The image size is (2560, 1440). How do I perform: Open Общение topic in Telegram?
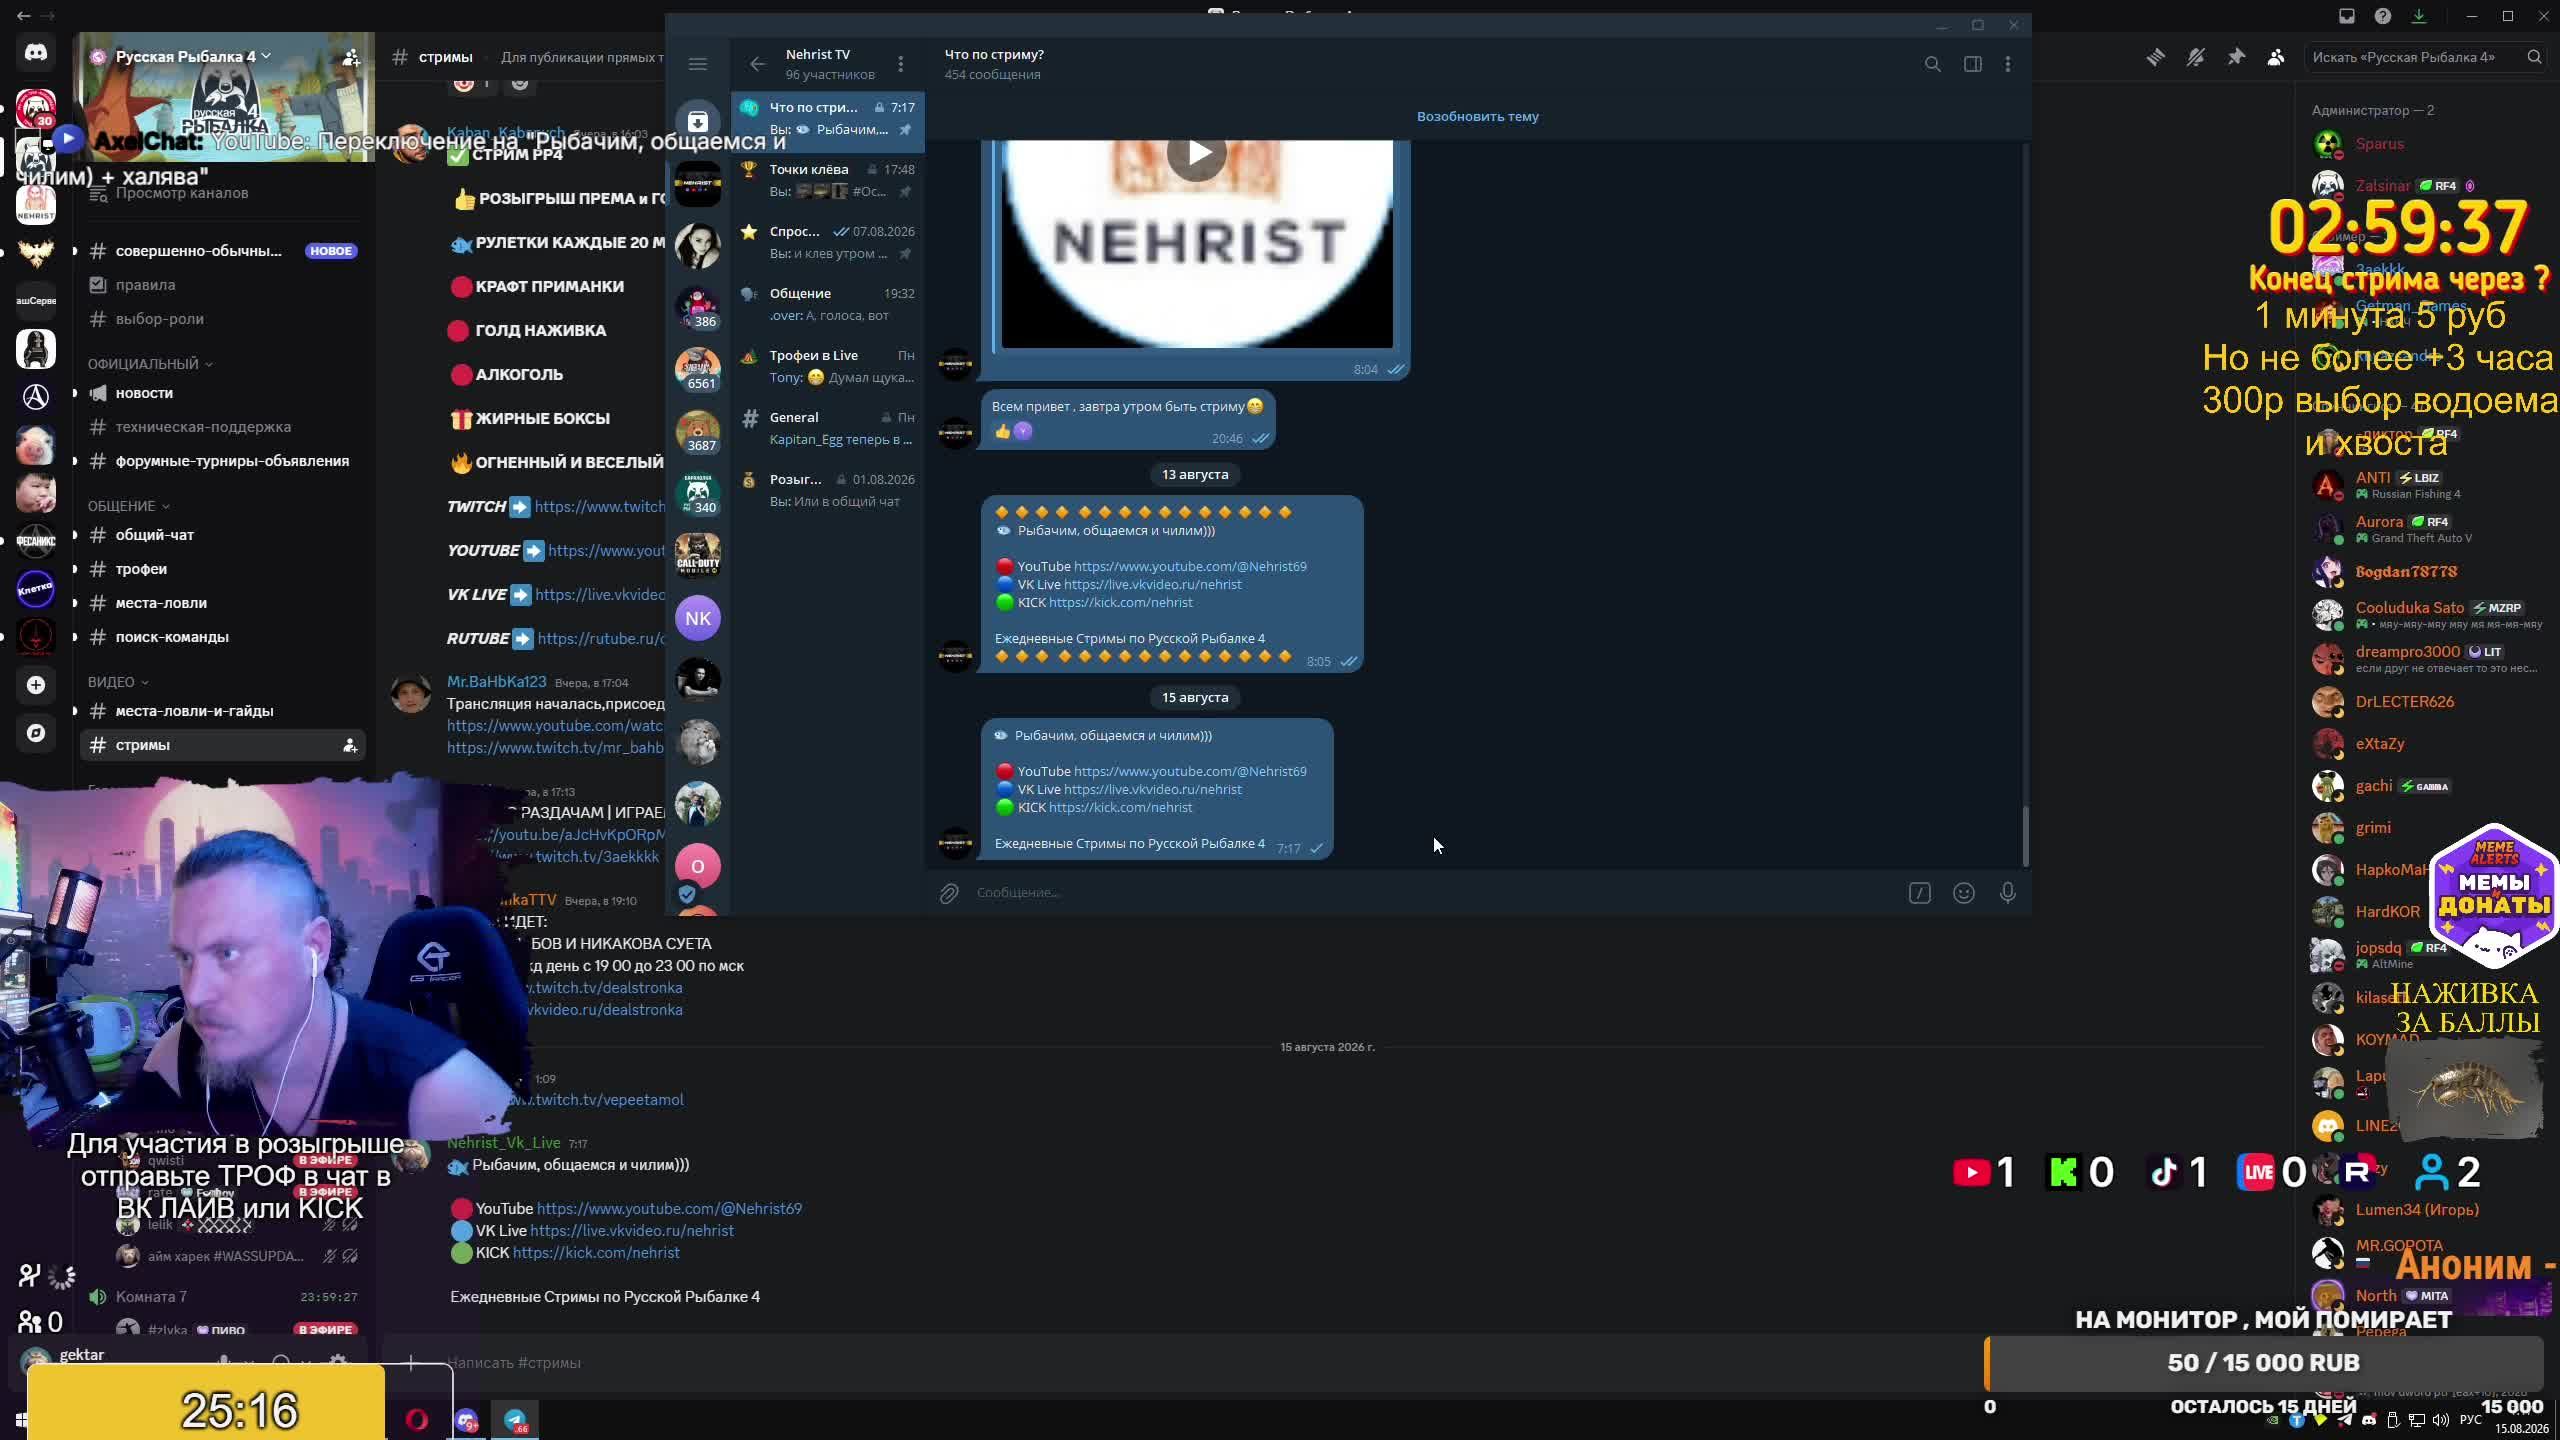(828, 304)
